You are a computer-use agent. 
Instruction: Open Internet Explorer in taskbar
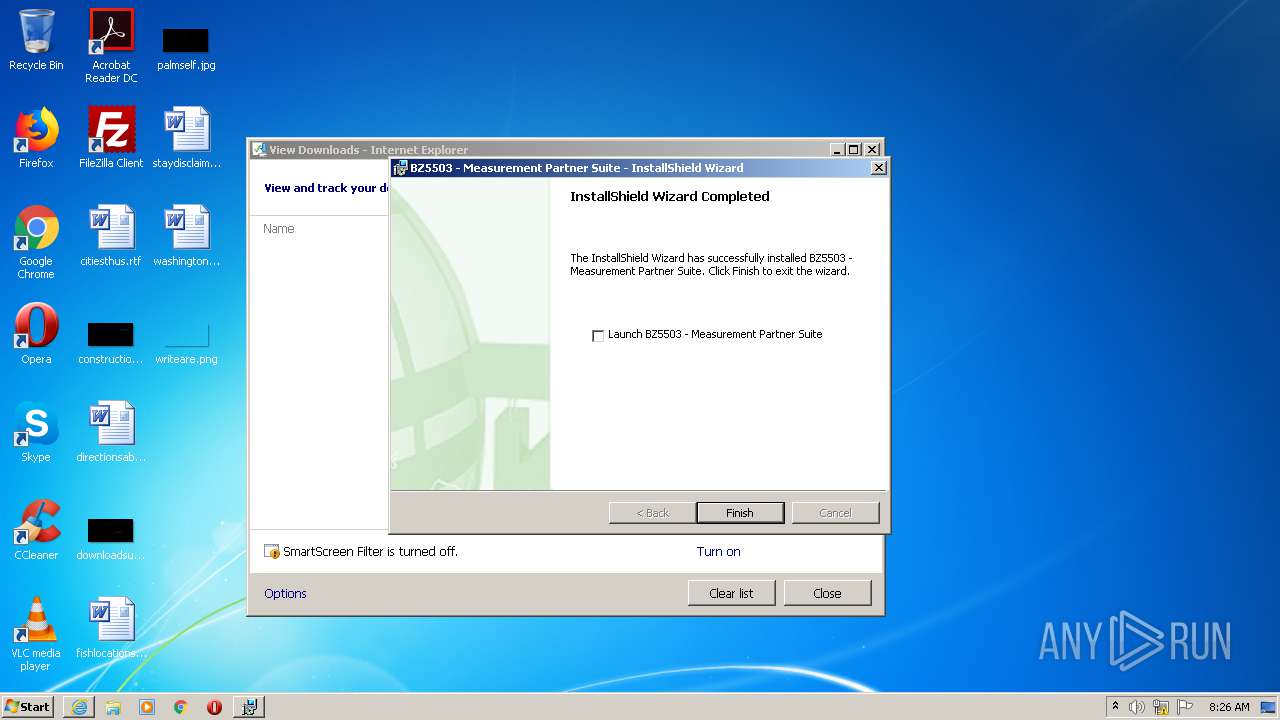coord(79,707)
